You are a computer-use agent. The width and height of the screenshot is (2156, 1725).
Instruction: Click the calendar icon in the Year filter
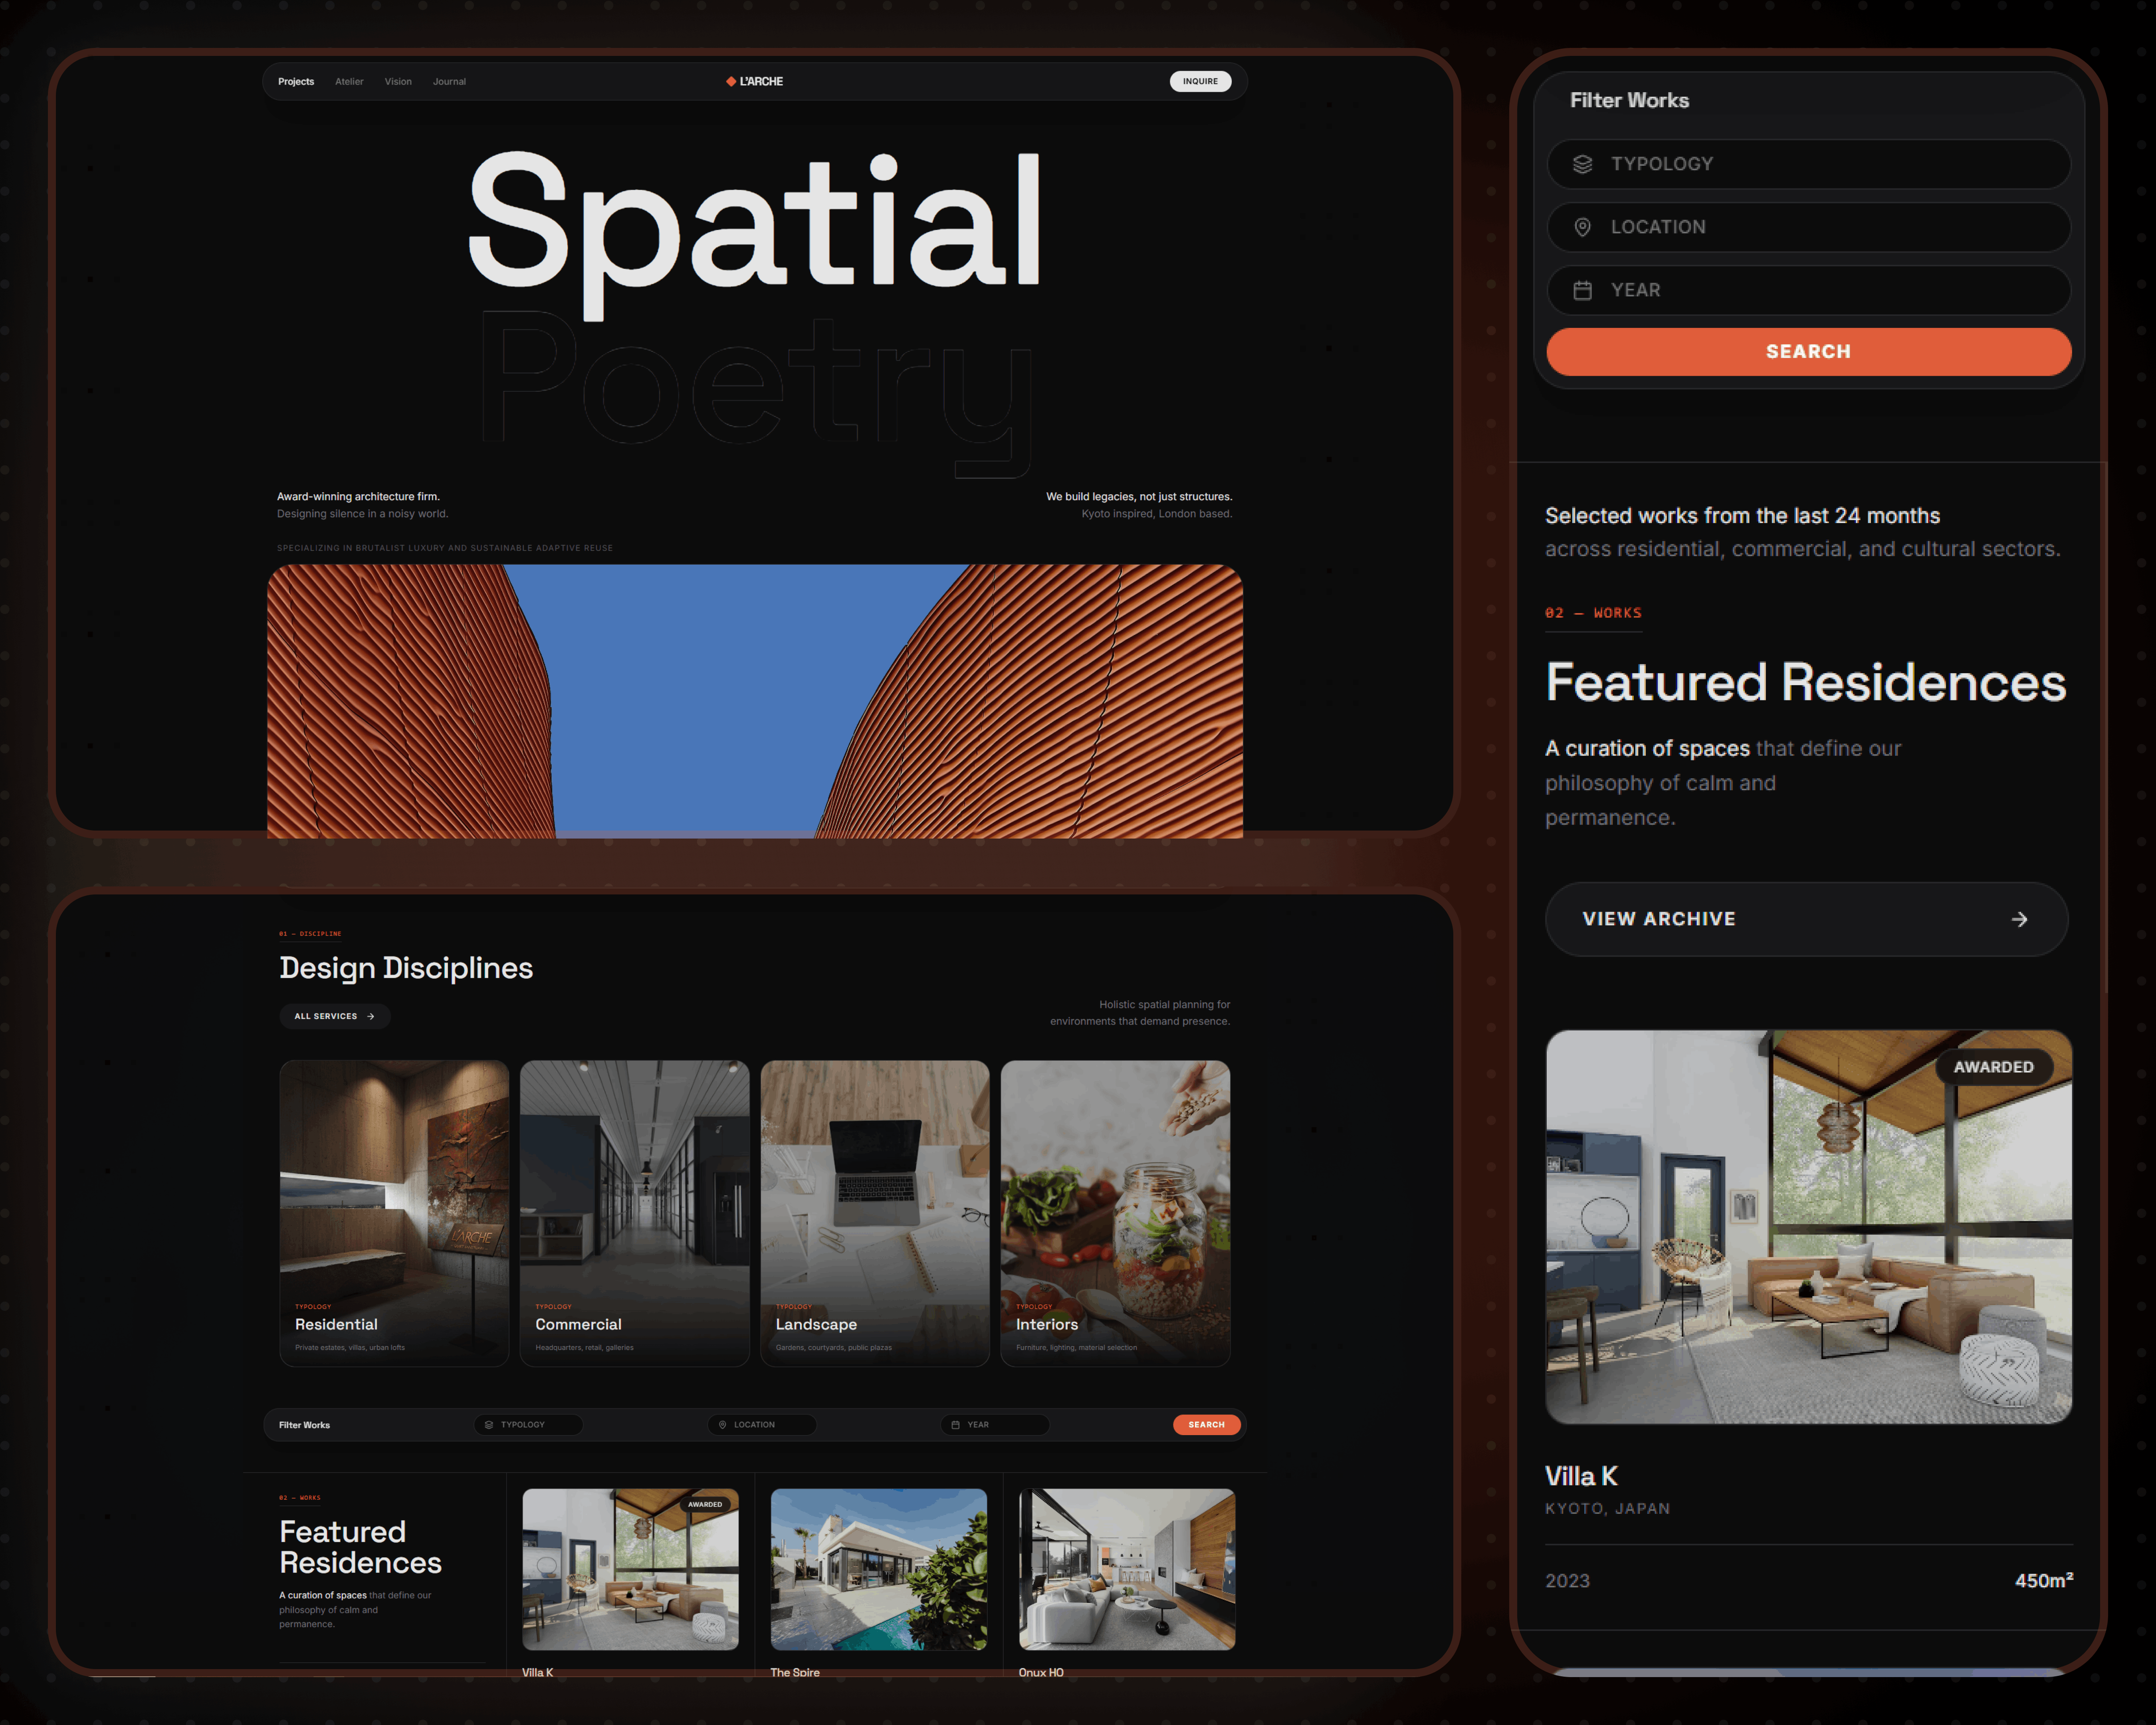tap(1583, 290)
